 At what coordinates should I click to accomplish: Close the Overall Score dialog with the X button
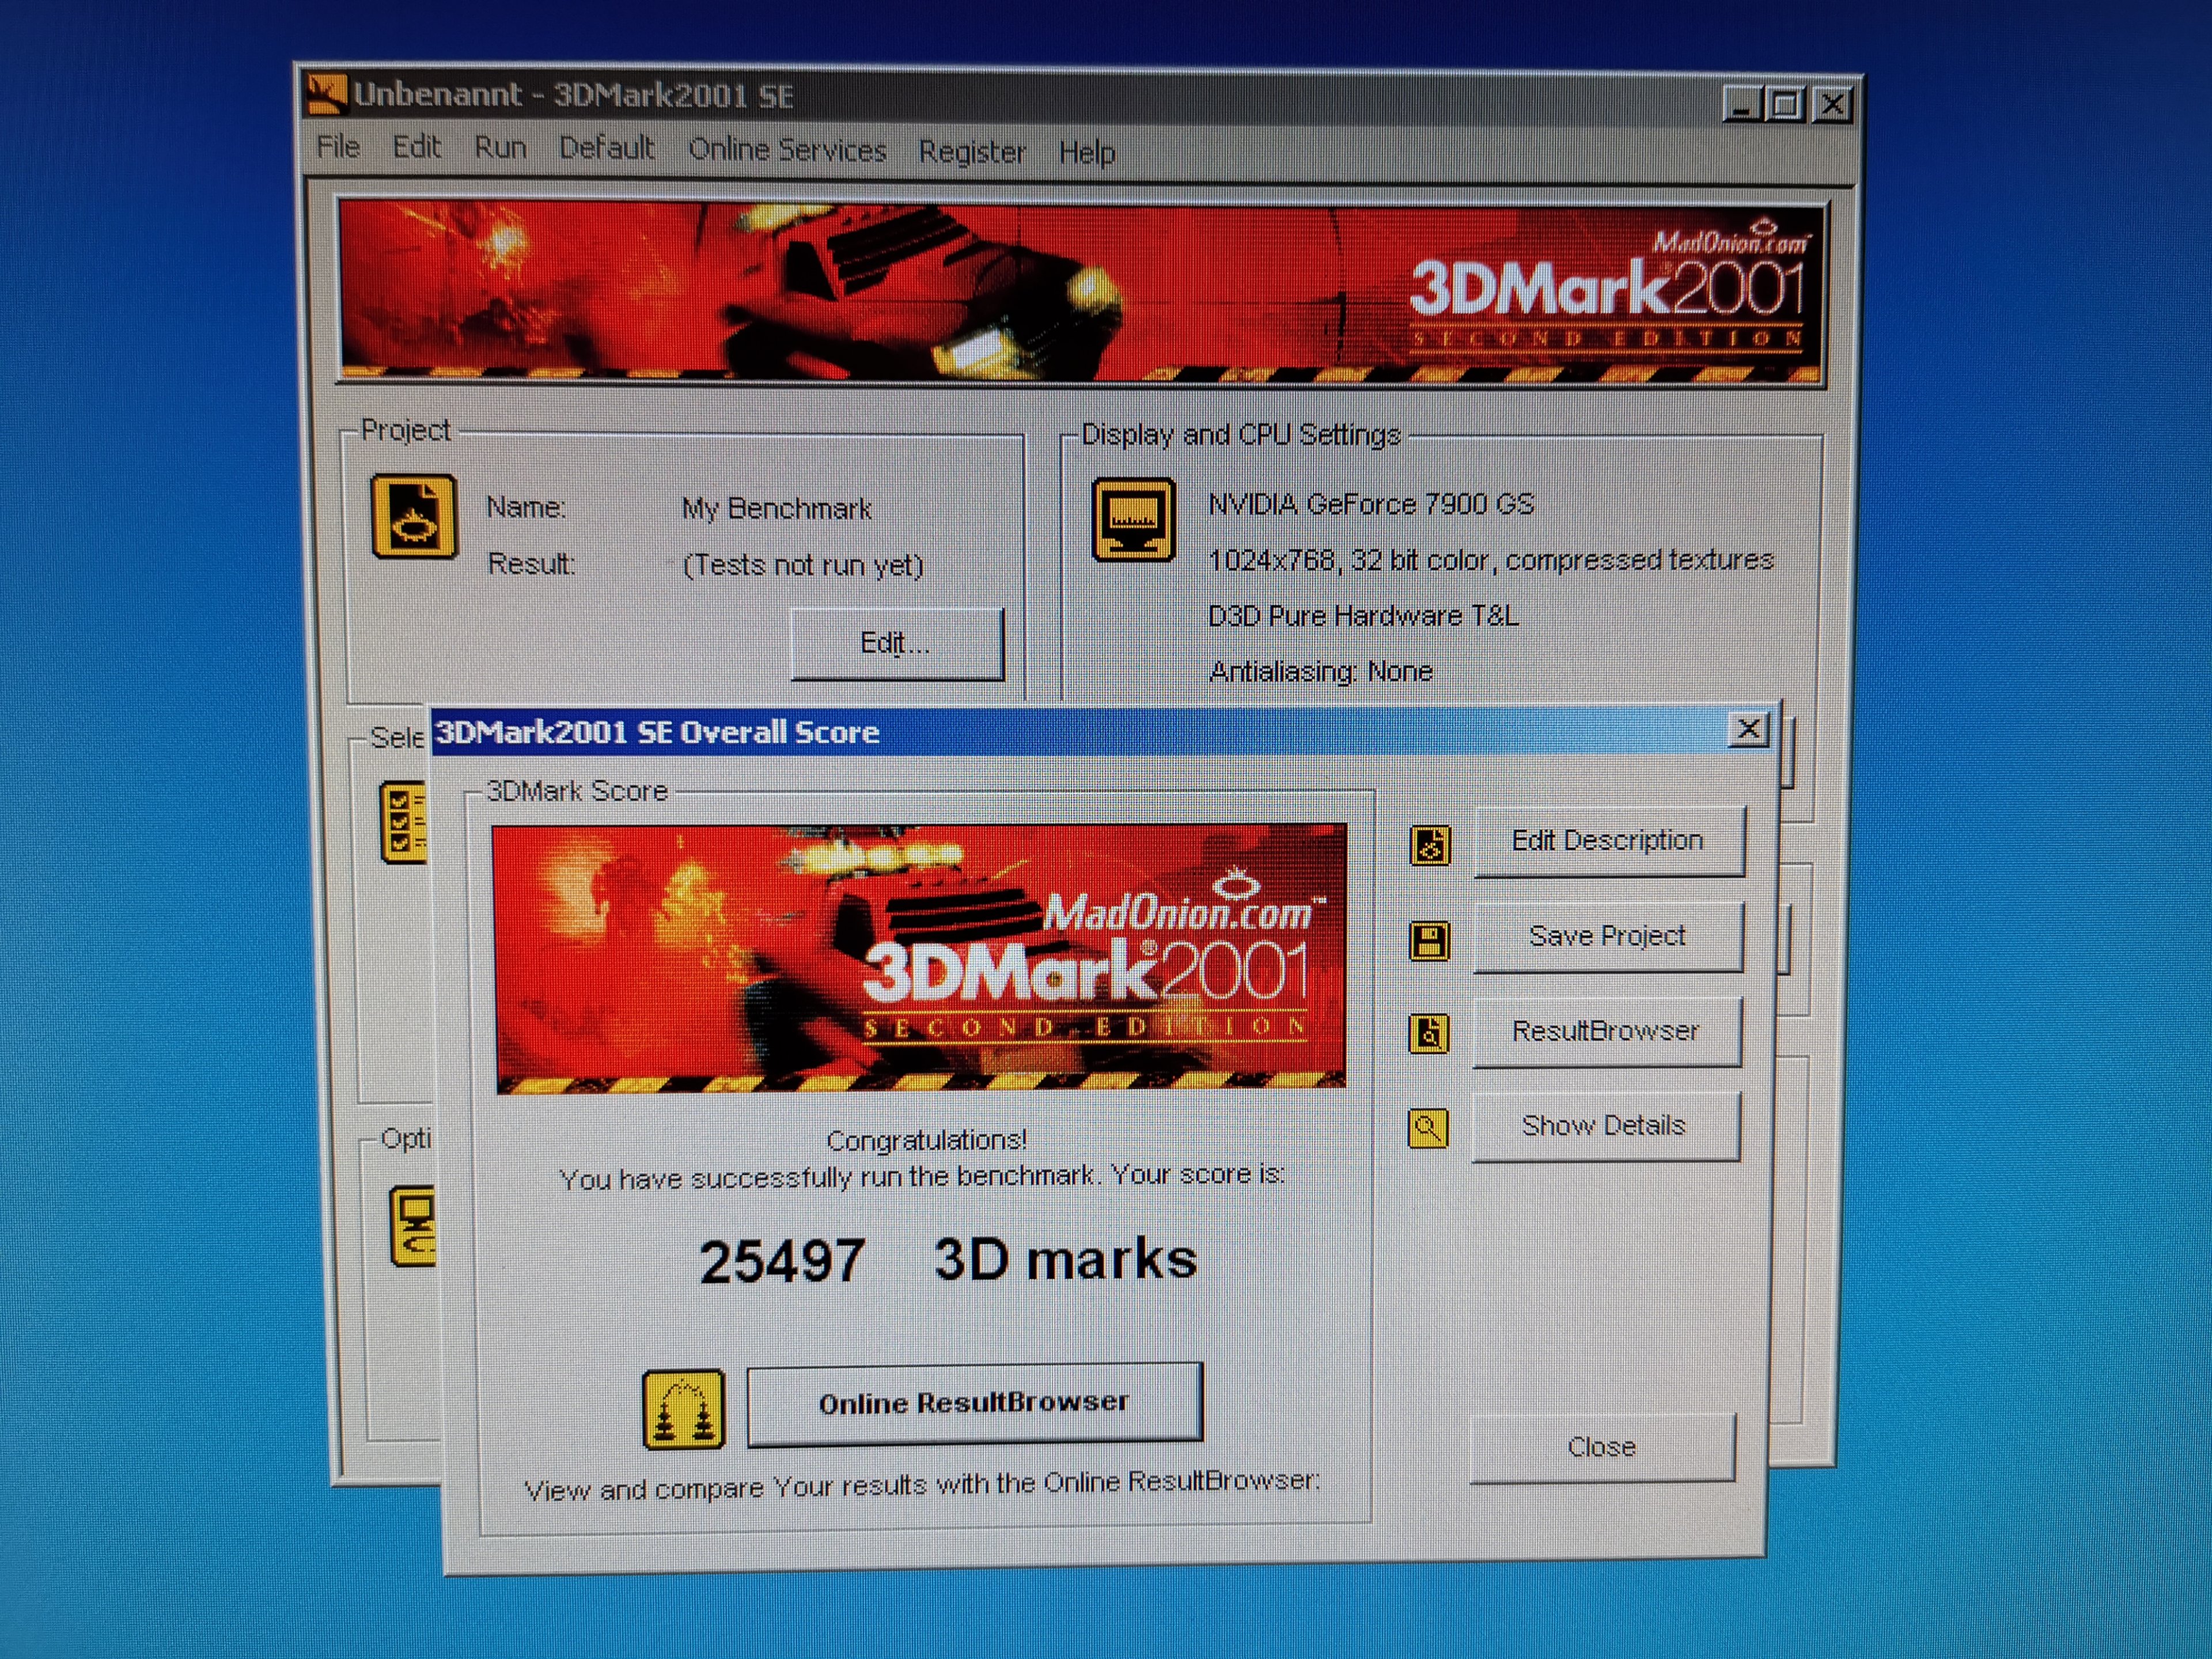[x=1748, y=730]
